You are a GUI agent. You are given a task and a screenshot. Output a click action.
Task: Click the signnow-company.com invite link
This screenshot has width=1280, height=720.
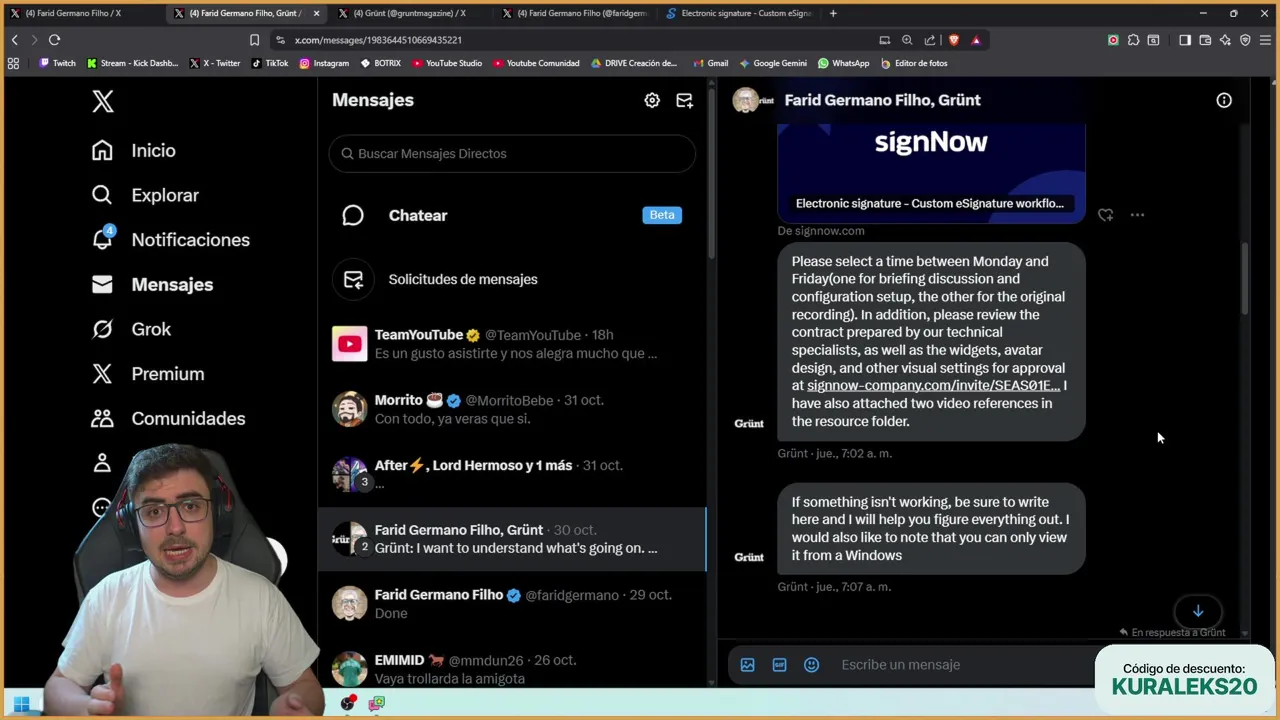point(933,386)
